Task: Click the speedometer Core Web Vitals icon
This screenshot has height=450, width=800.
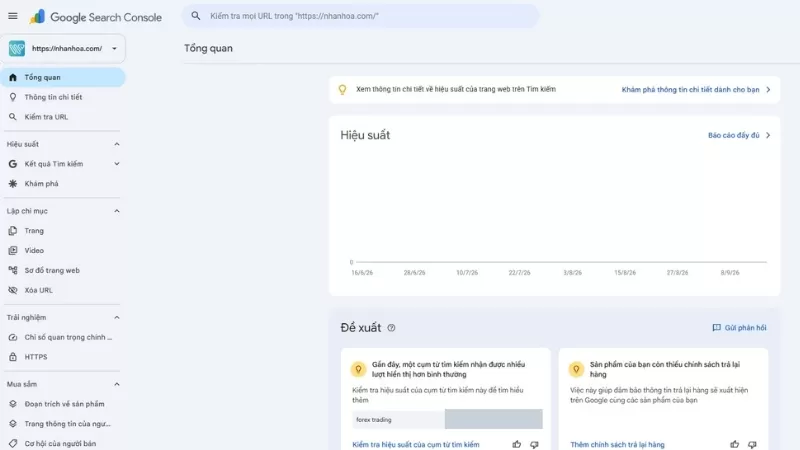Action: tap(13, 337)
